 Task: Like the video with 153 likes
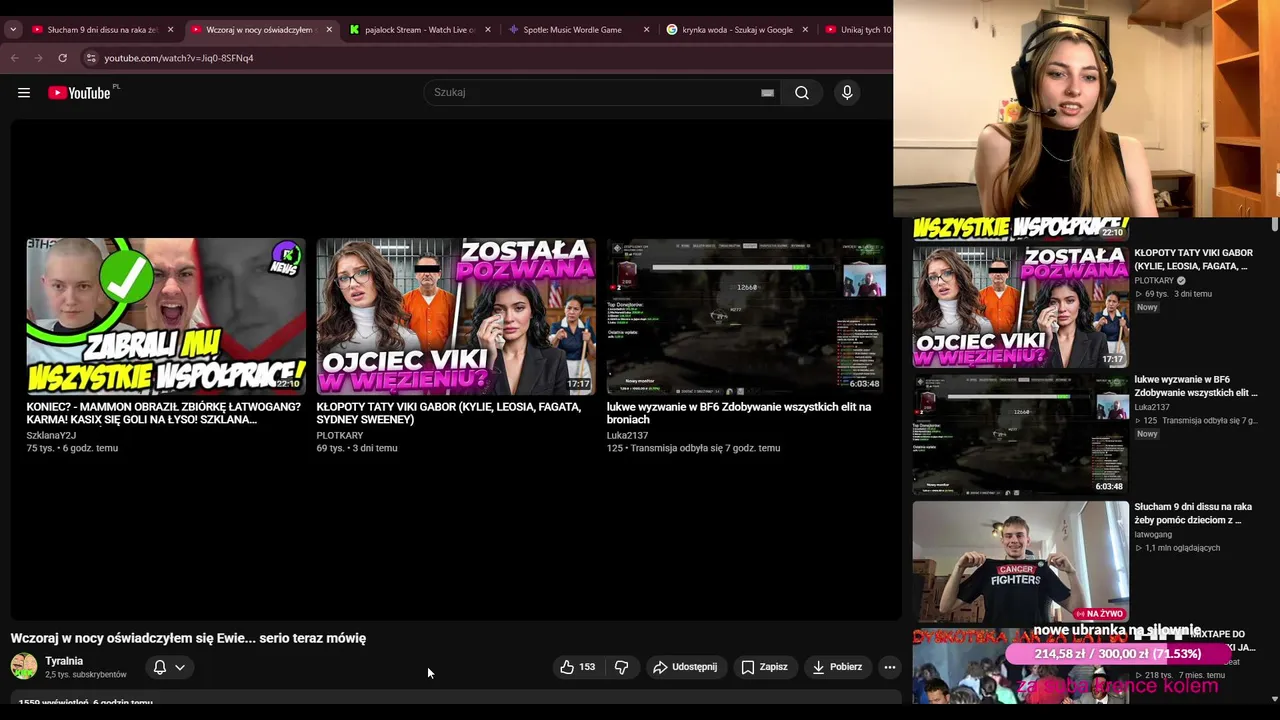point(578,667)
